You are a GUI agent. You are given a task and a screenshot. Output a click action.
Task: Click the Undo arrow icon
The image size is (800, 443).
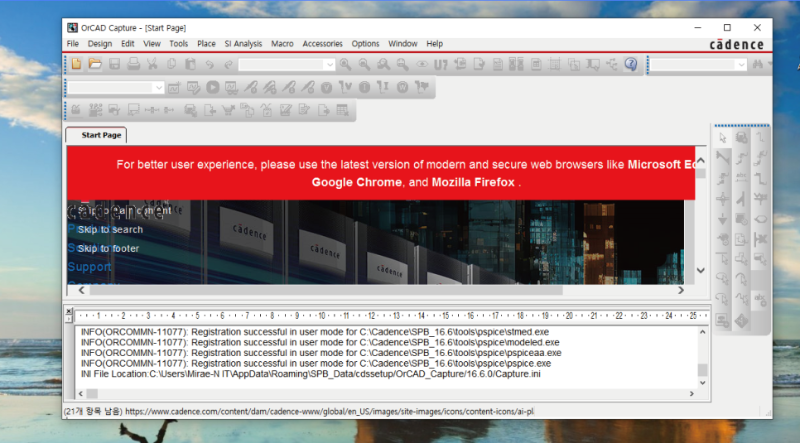click(209, 64)
